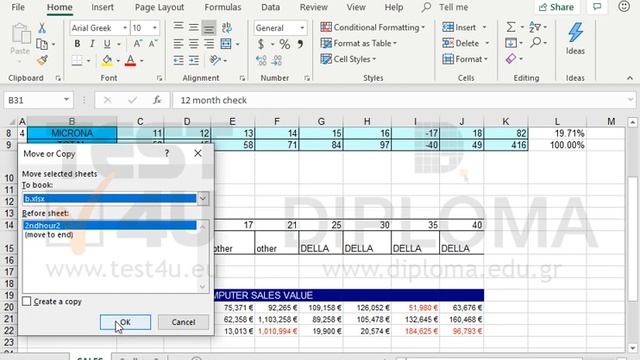Click the Share button

556,7
